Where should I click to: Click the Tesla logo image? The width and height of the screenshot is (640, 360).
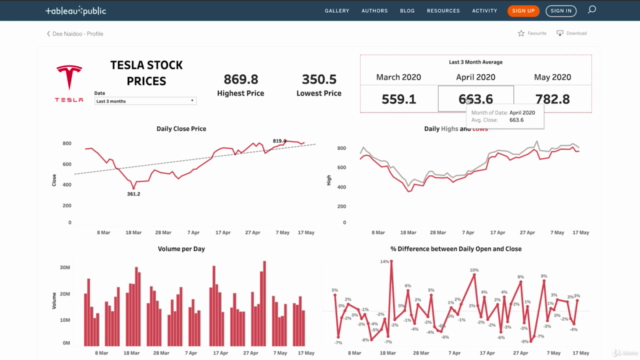click(69, 83)
